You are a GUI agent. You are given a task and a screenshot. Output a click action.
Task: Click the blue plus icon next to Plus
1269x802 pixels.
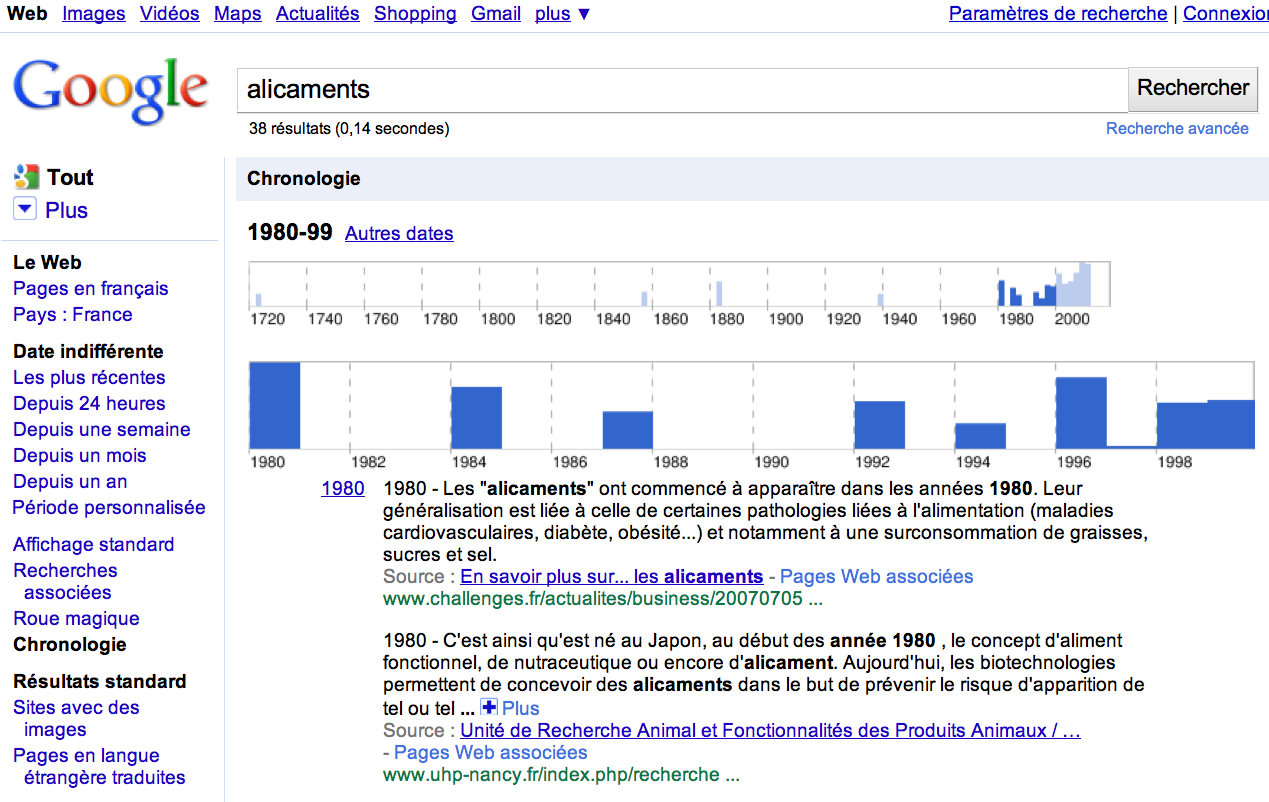pyautogui.click(x=489, y=708)
